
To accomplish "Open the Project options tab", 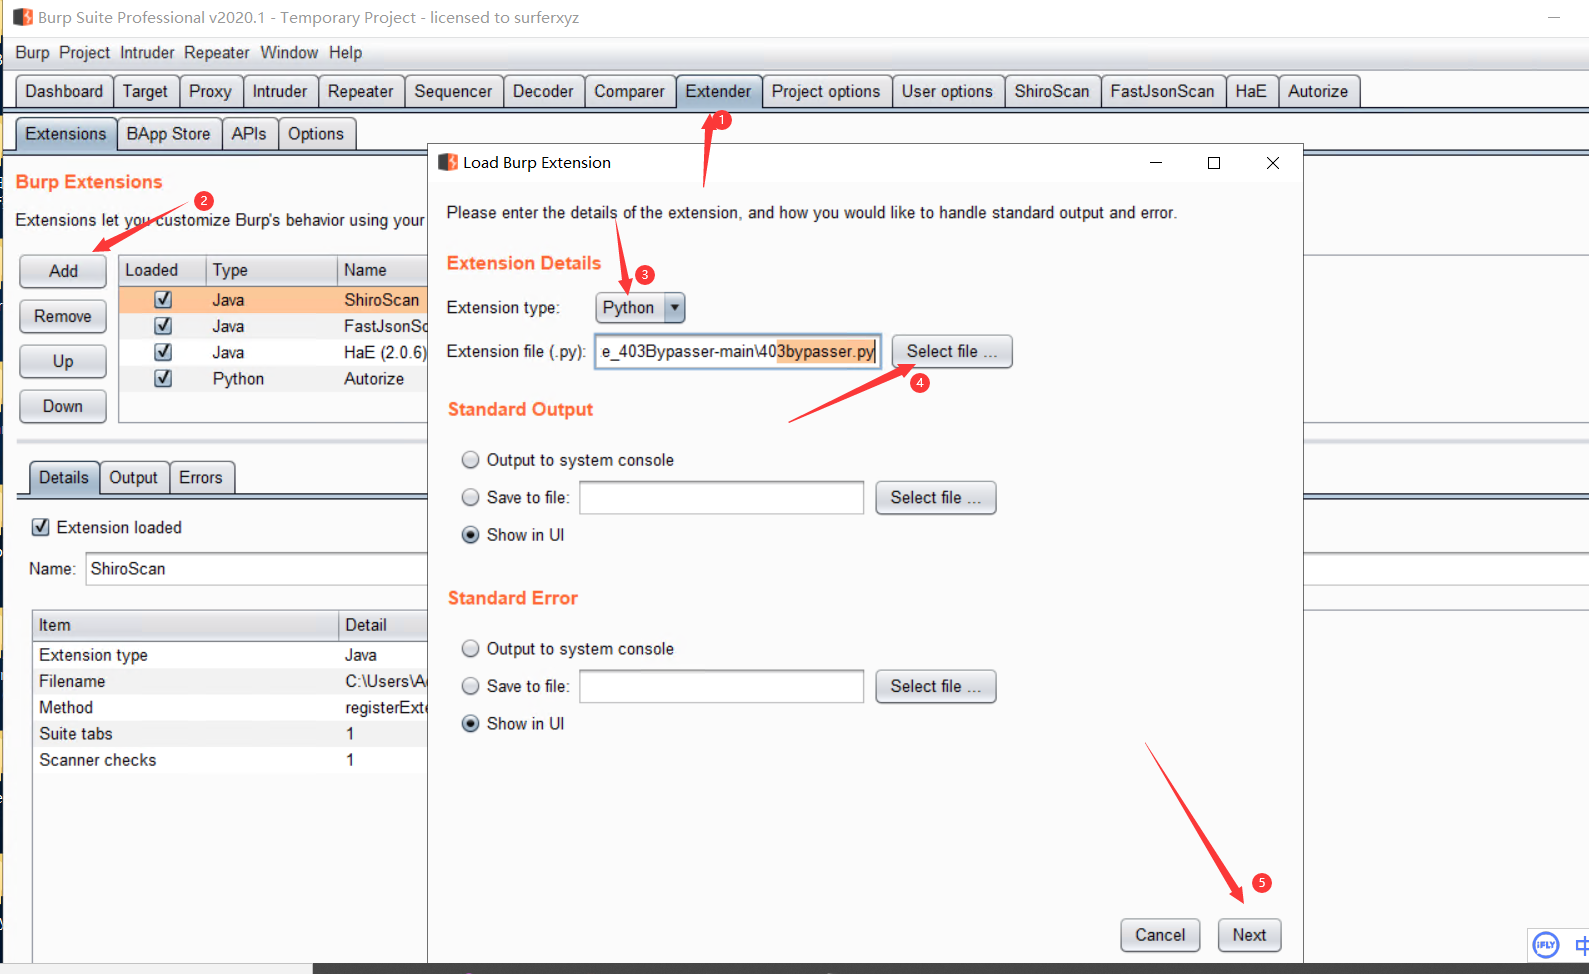I will 826,91.
